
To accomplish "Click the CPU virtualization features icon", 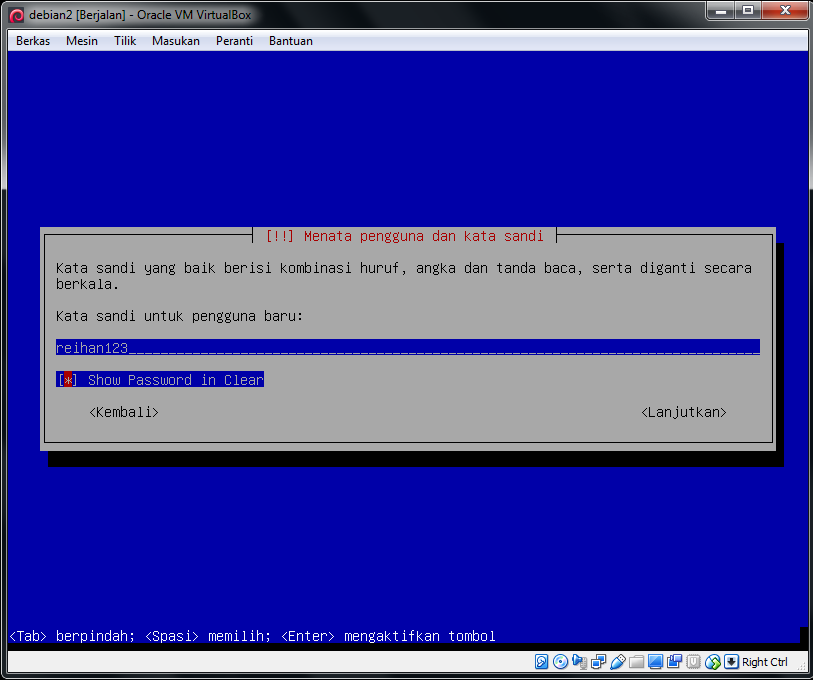I will [694, 662].
